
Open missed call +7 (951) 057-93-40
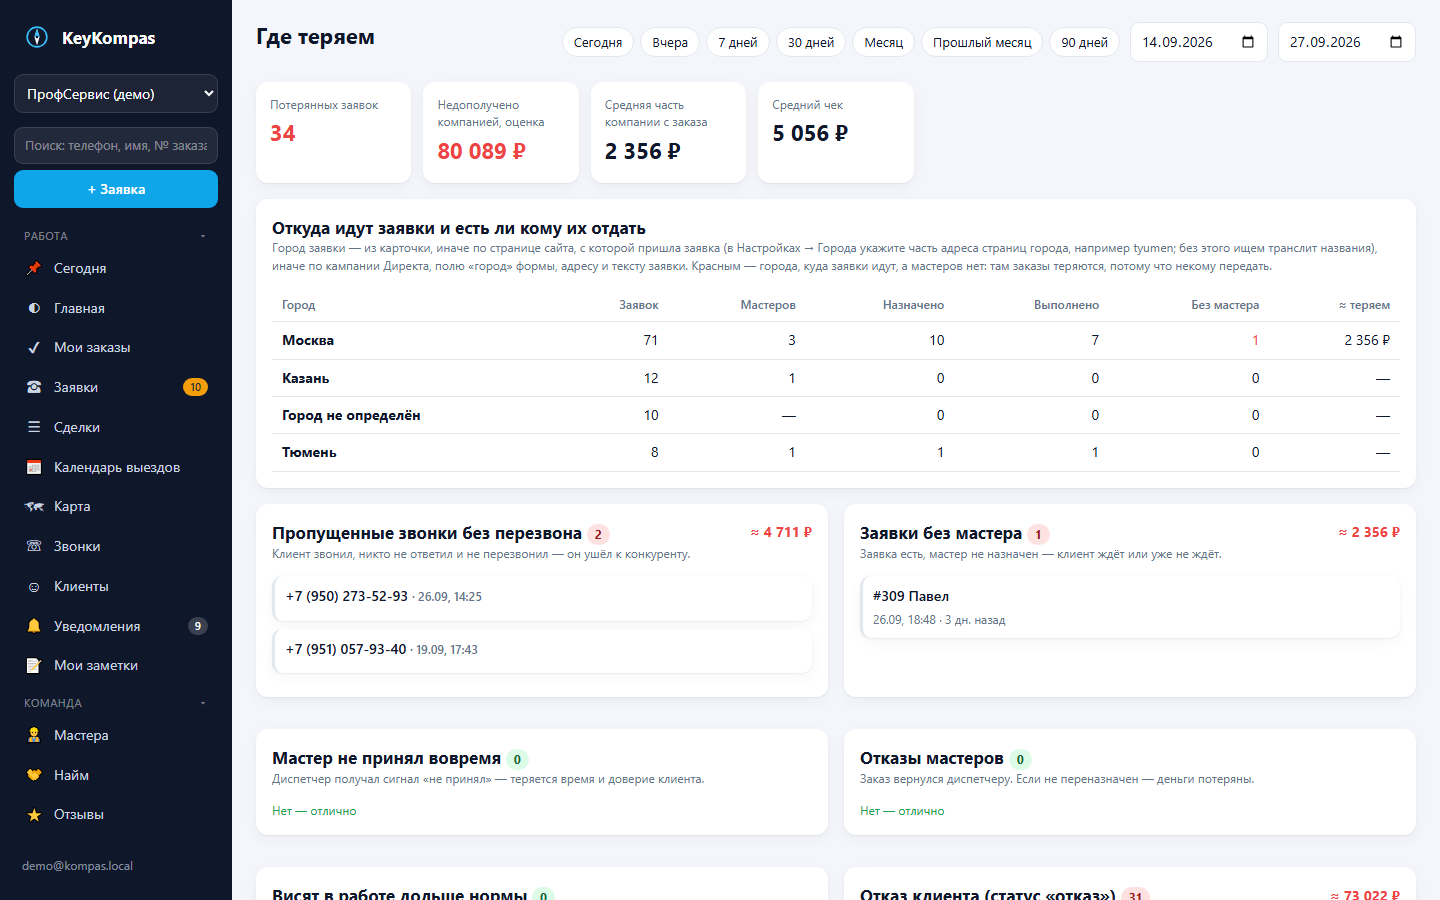click(542, 650)
